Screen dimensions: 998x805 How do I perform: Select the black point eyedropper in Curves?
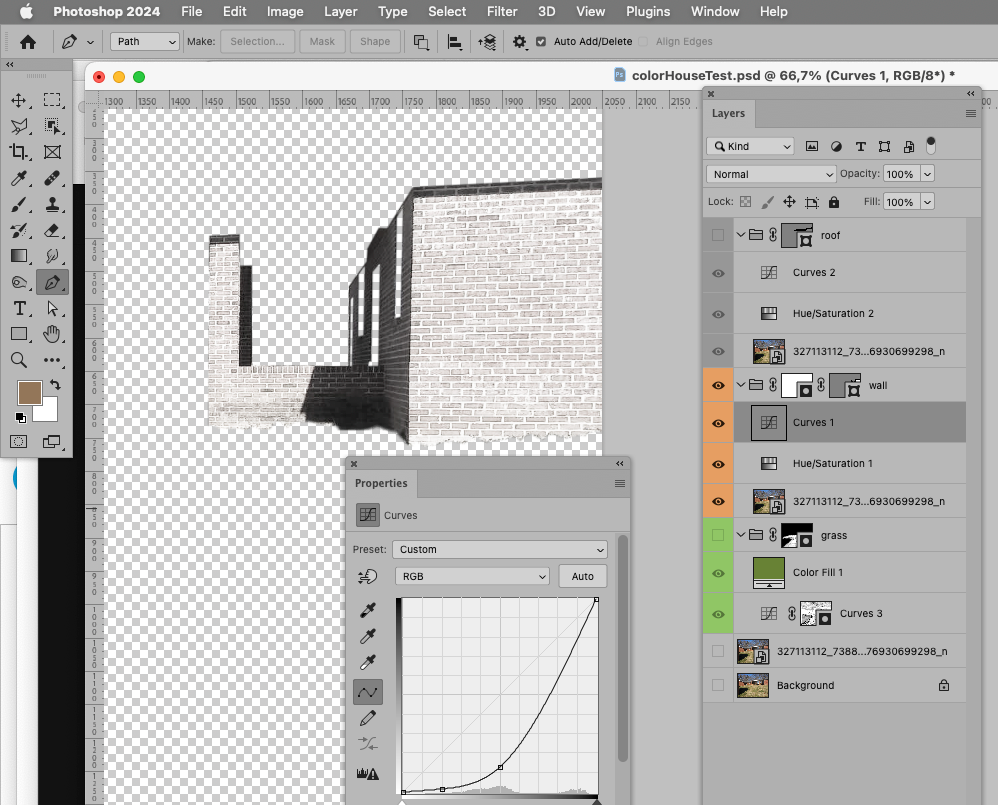pos(369,610)
